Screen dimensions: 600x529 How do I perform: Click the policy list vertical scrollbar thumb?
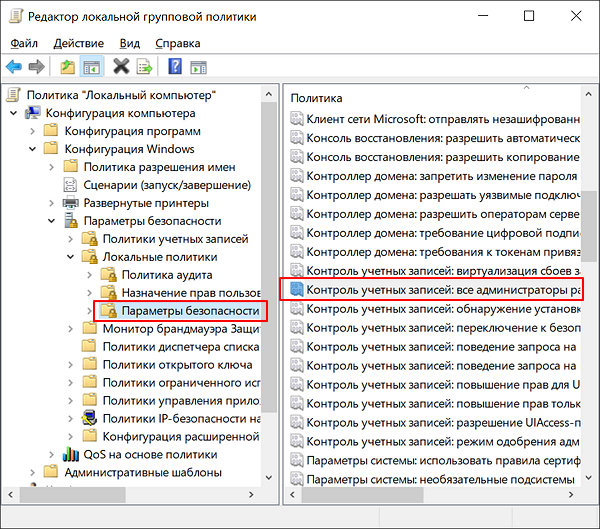(x=589, y=226)
